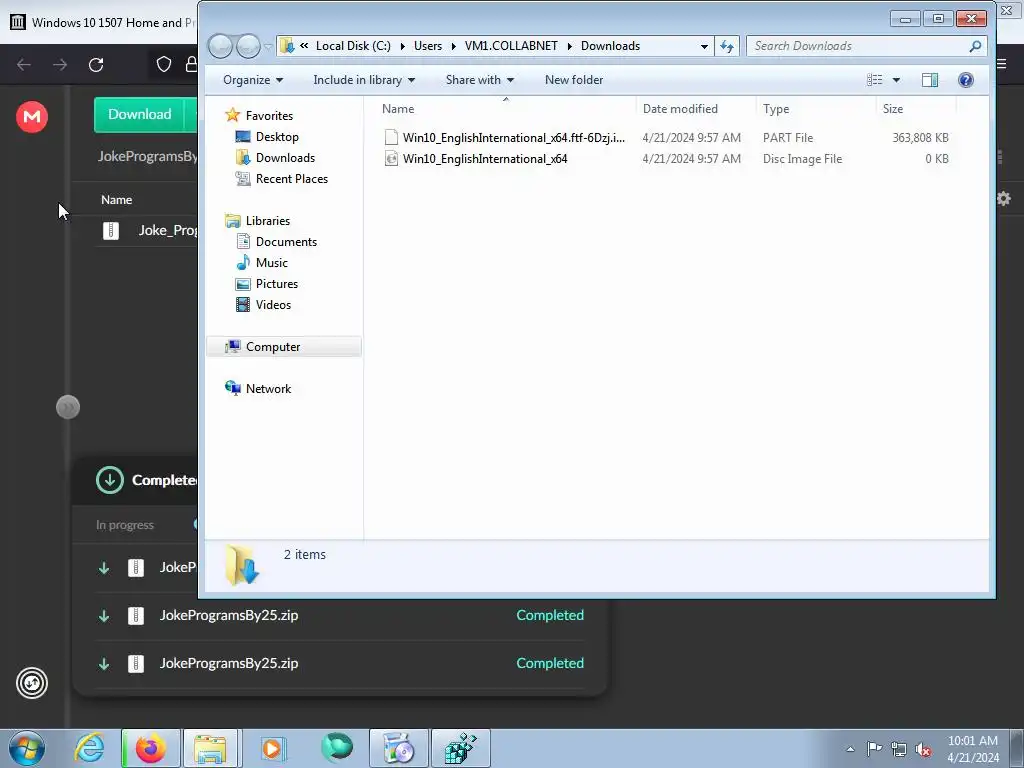The image size is (1024, 768).
Task: Click the green MEGA Download button
Action: 139,114
